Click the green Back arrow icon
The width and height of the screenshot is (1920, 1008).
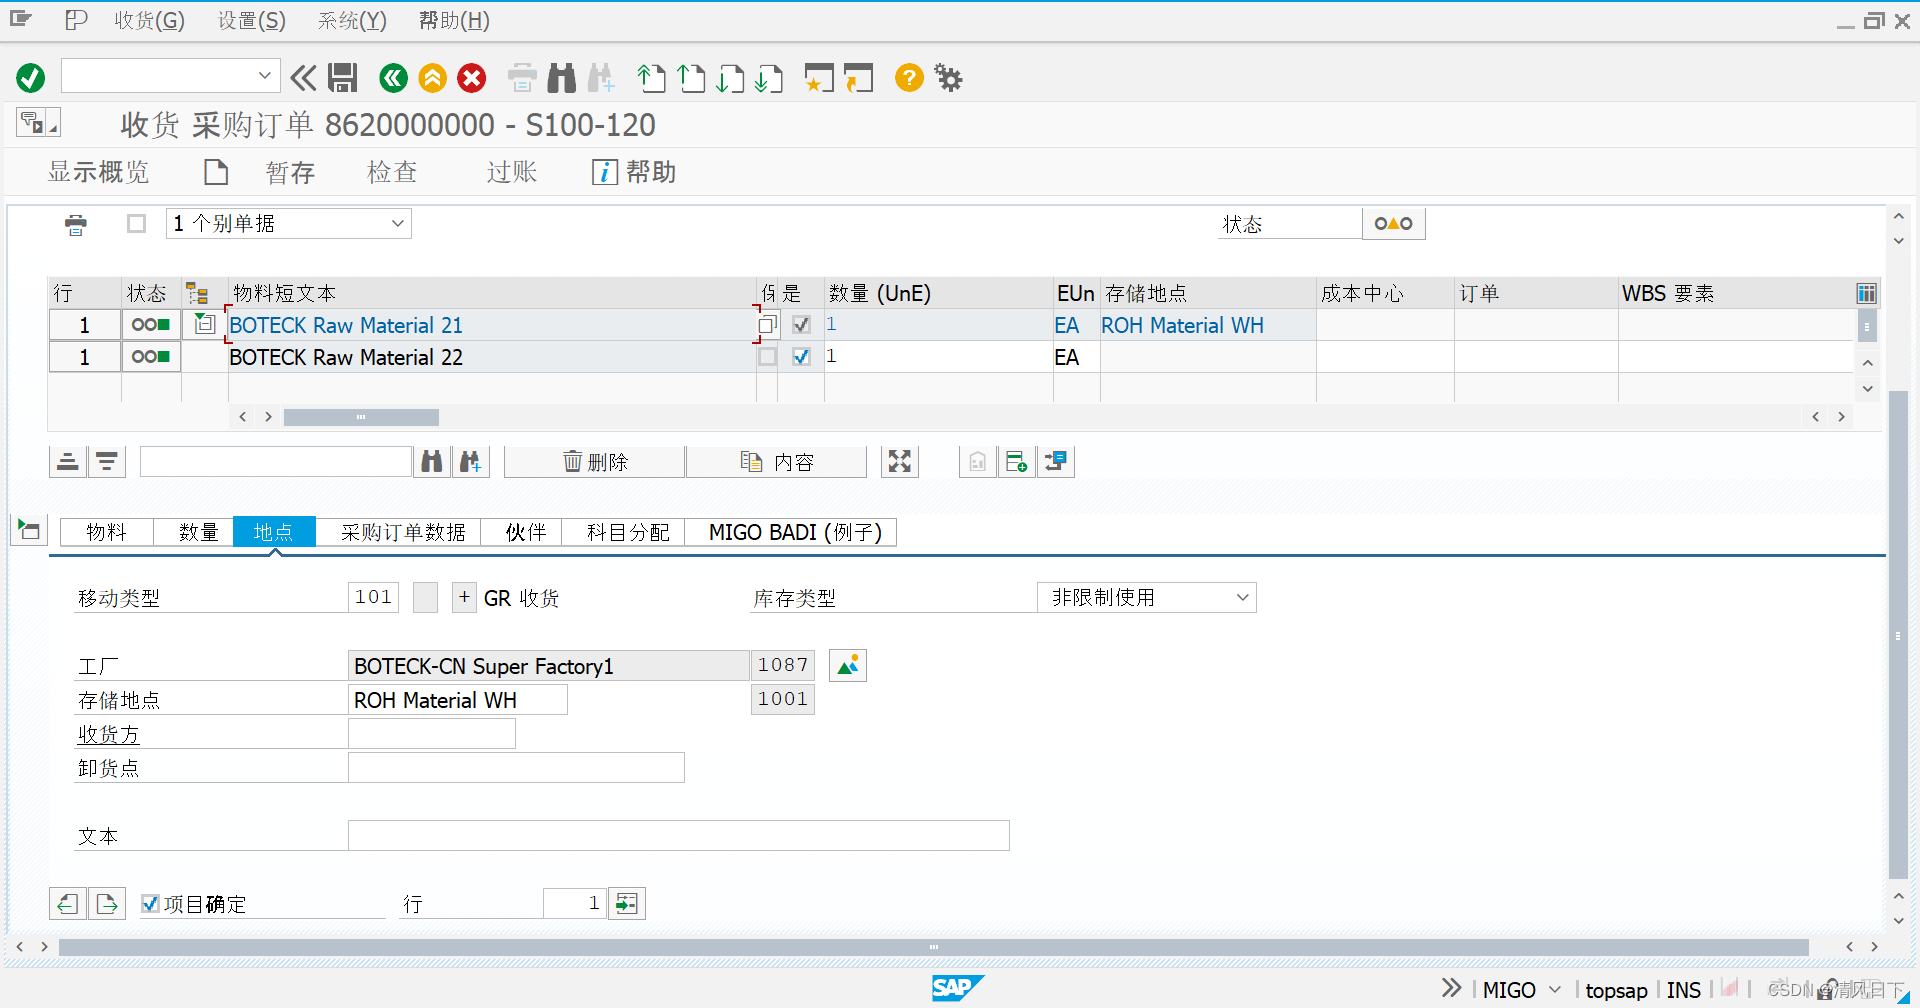pyautogui.click(x=394, y=78)
